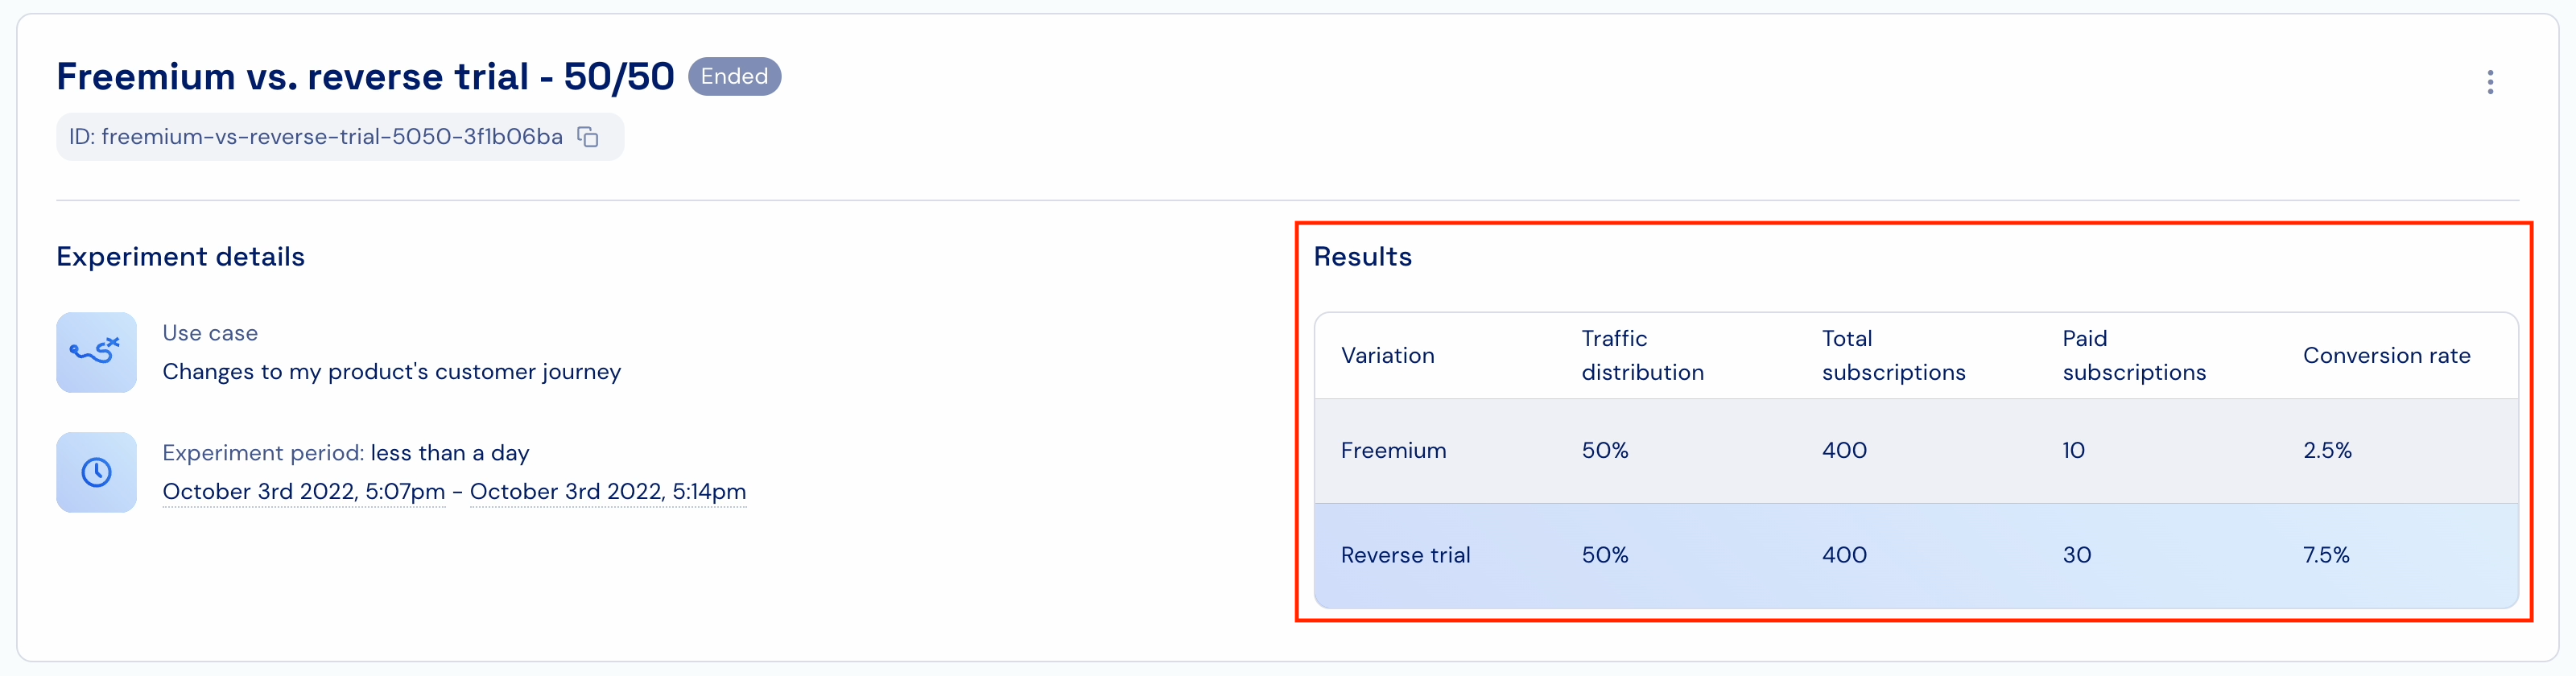Click the Traffic distribution column header

1642,355
